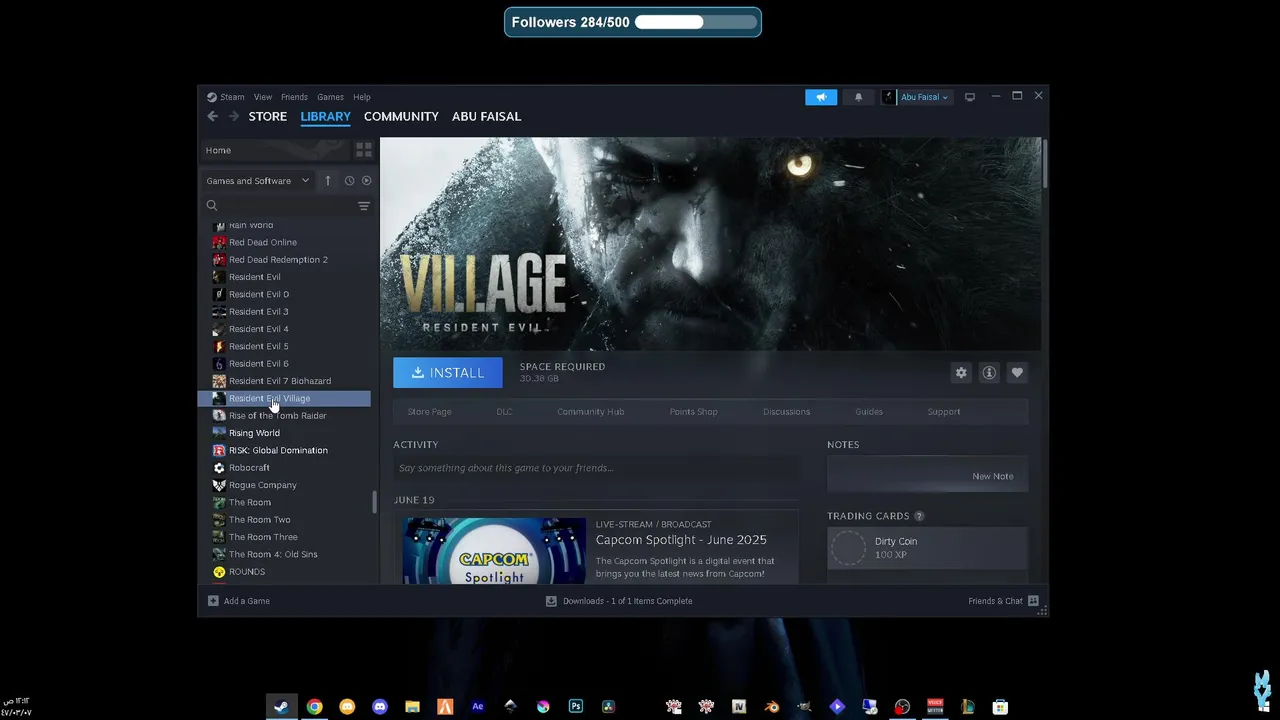Open Blender from the taskbar
The image size is (1280, 720).
[771, 706]
